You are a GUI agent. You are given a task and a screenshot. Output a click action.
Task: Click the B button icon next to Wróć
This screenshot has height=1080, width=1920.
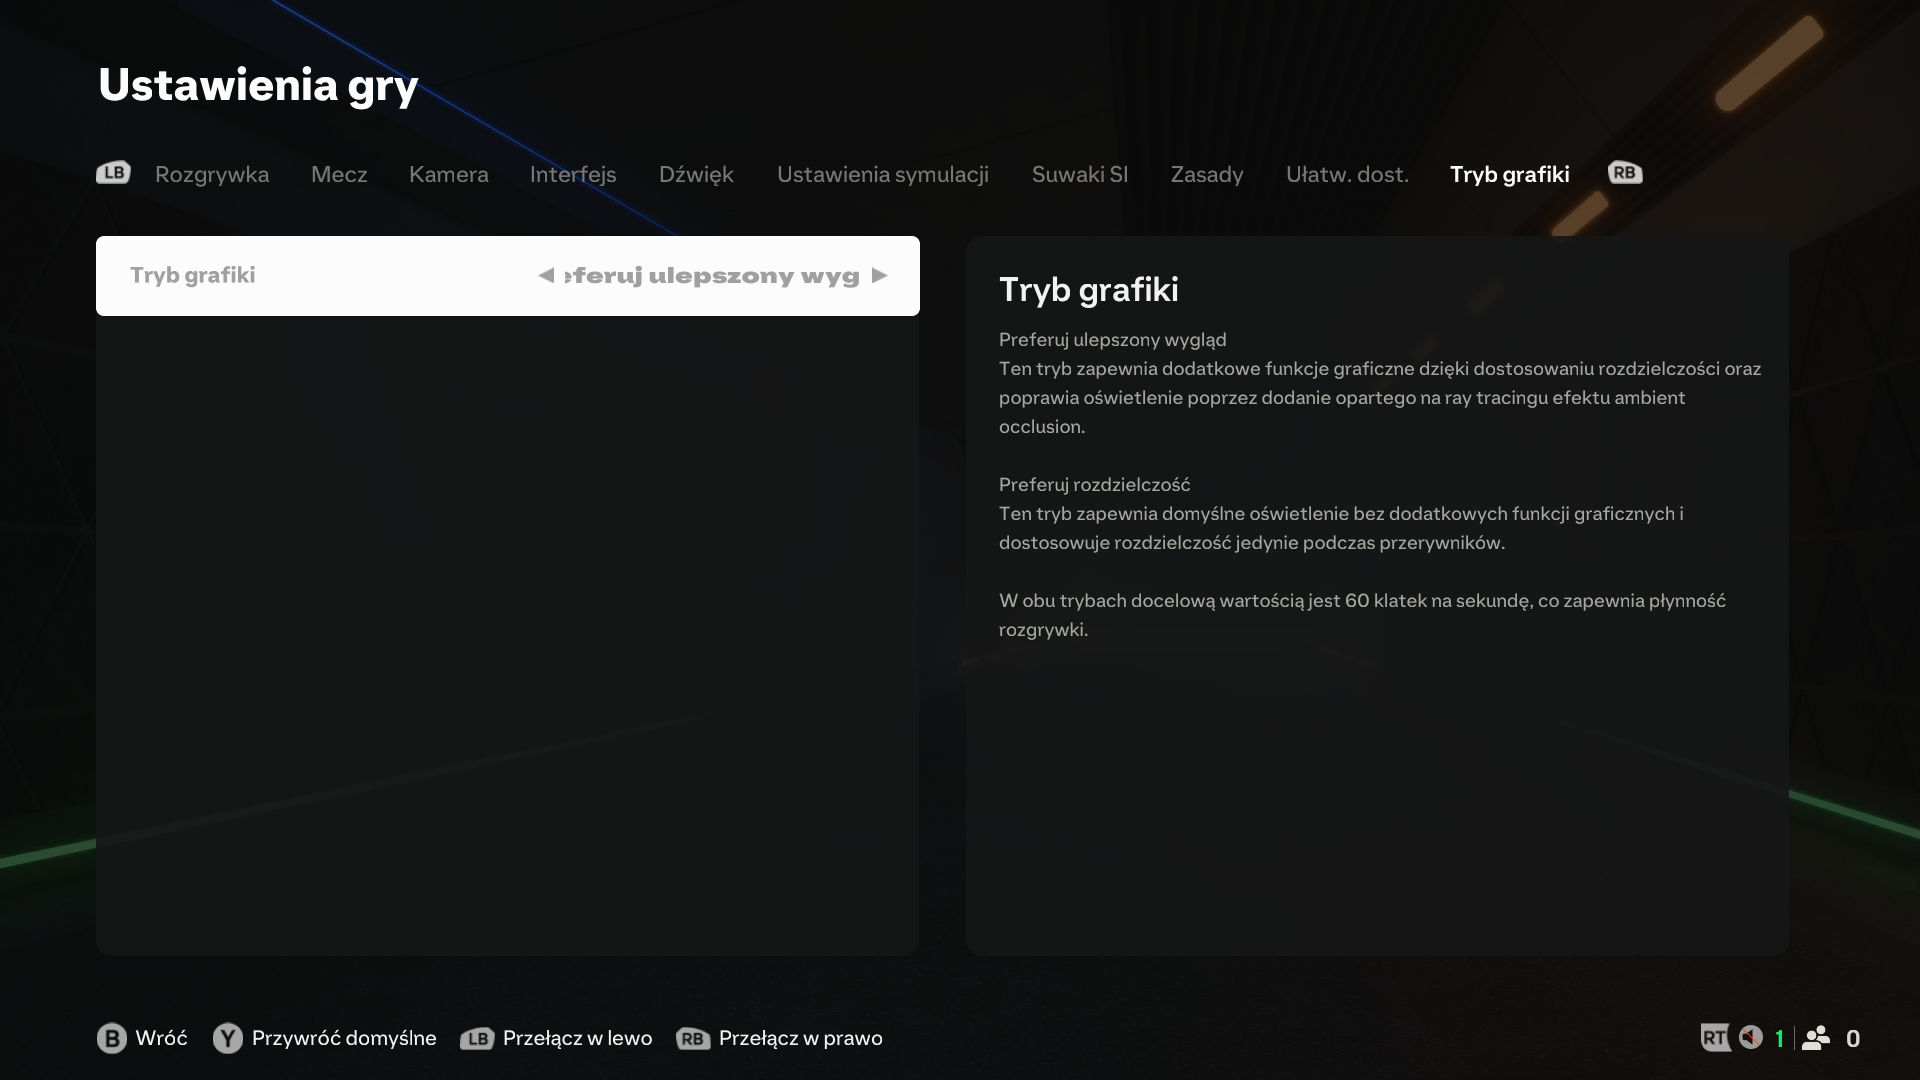(111, 1038)
